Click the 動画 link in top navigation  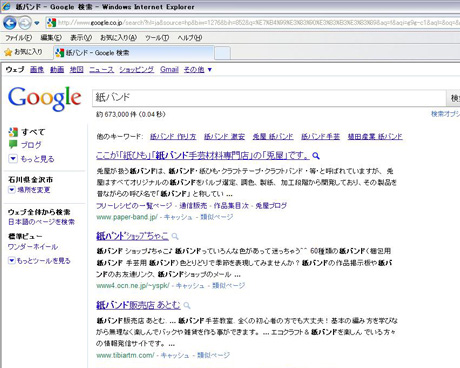(57, 69)
